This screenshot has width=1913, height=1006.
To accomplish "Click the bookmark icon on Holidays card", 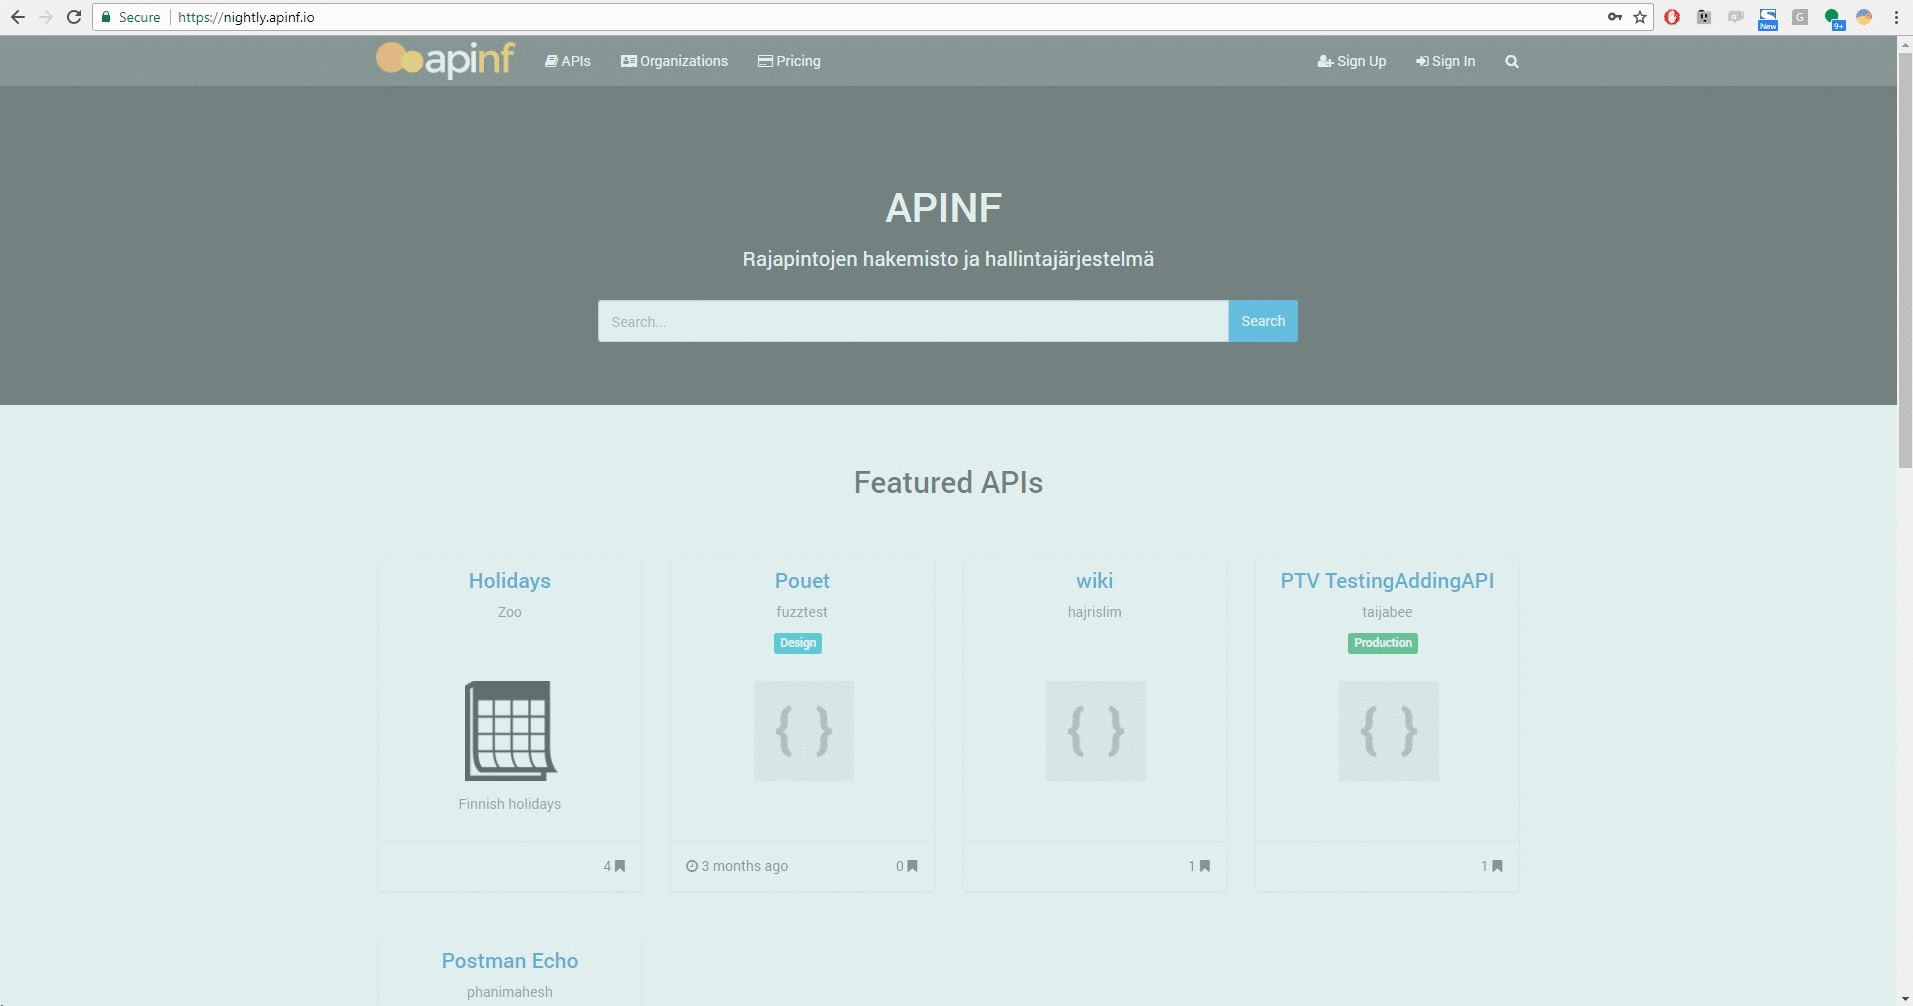I will coord(620,866).
